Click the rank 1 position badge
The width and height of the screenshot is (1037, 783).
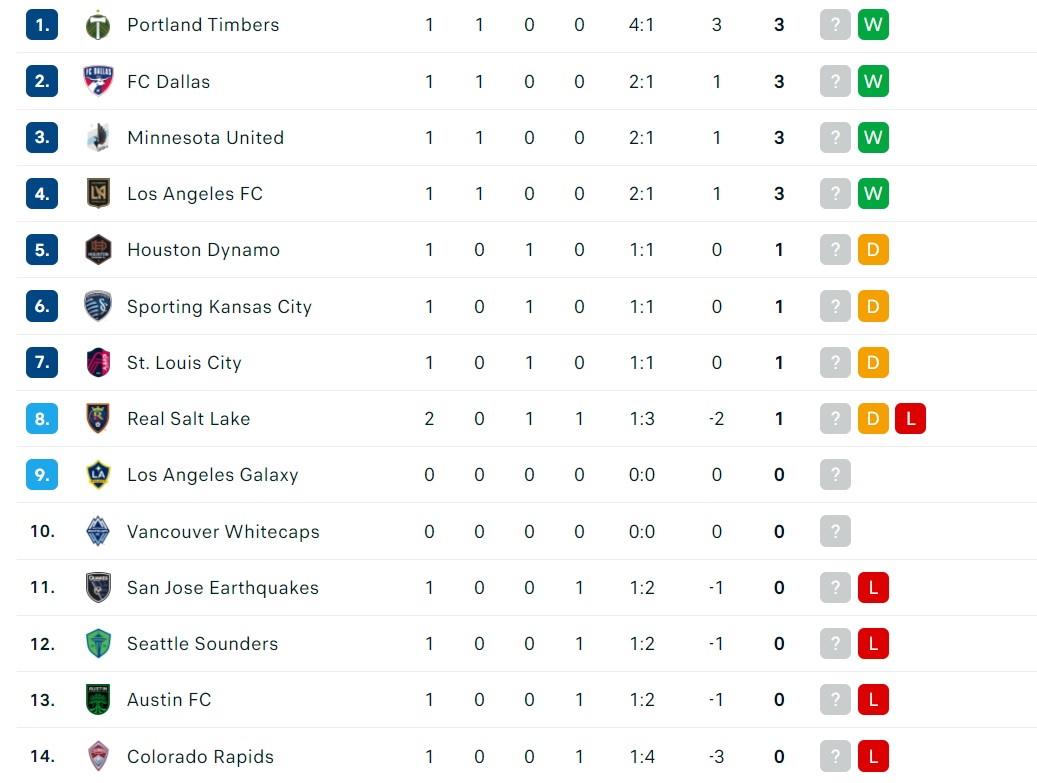click(42, 25)
